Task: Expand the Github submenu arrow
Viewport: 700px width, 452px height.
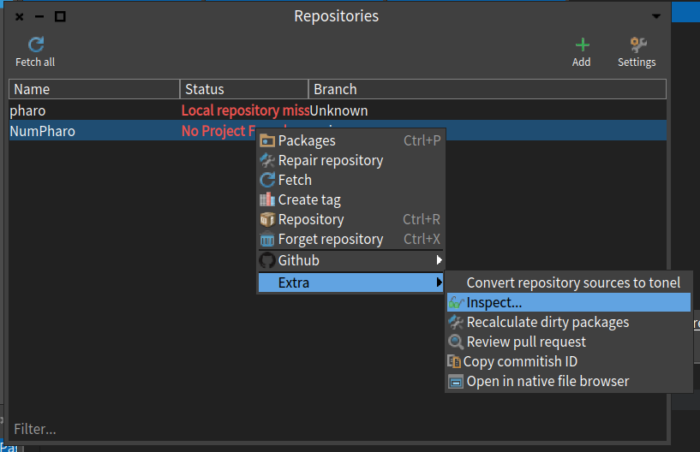Action: [439, 260]
